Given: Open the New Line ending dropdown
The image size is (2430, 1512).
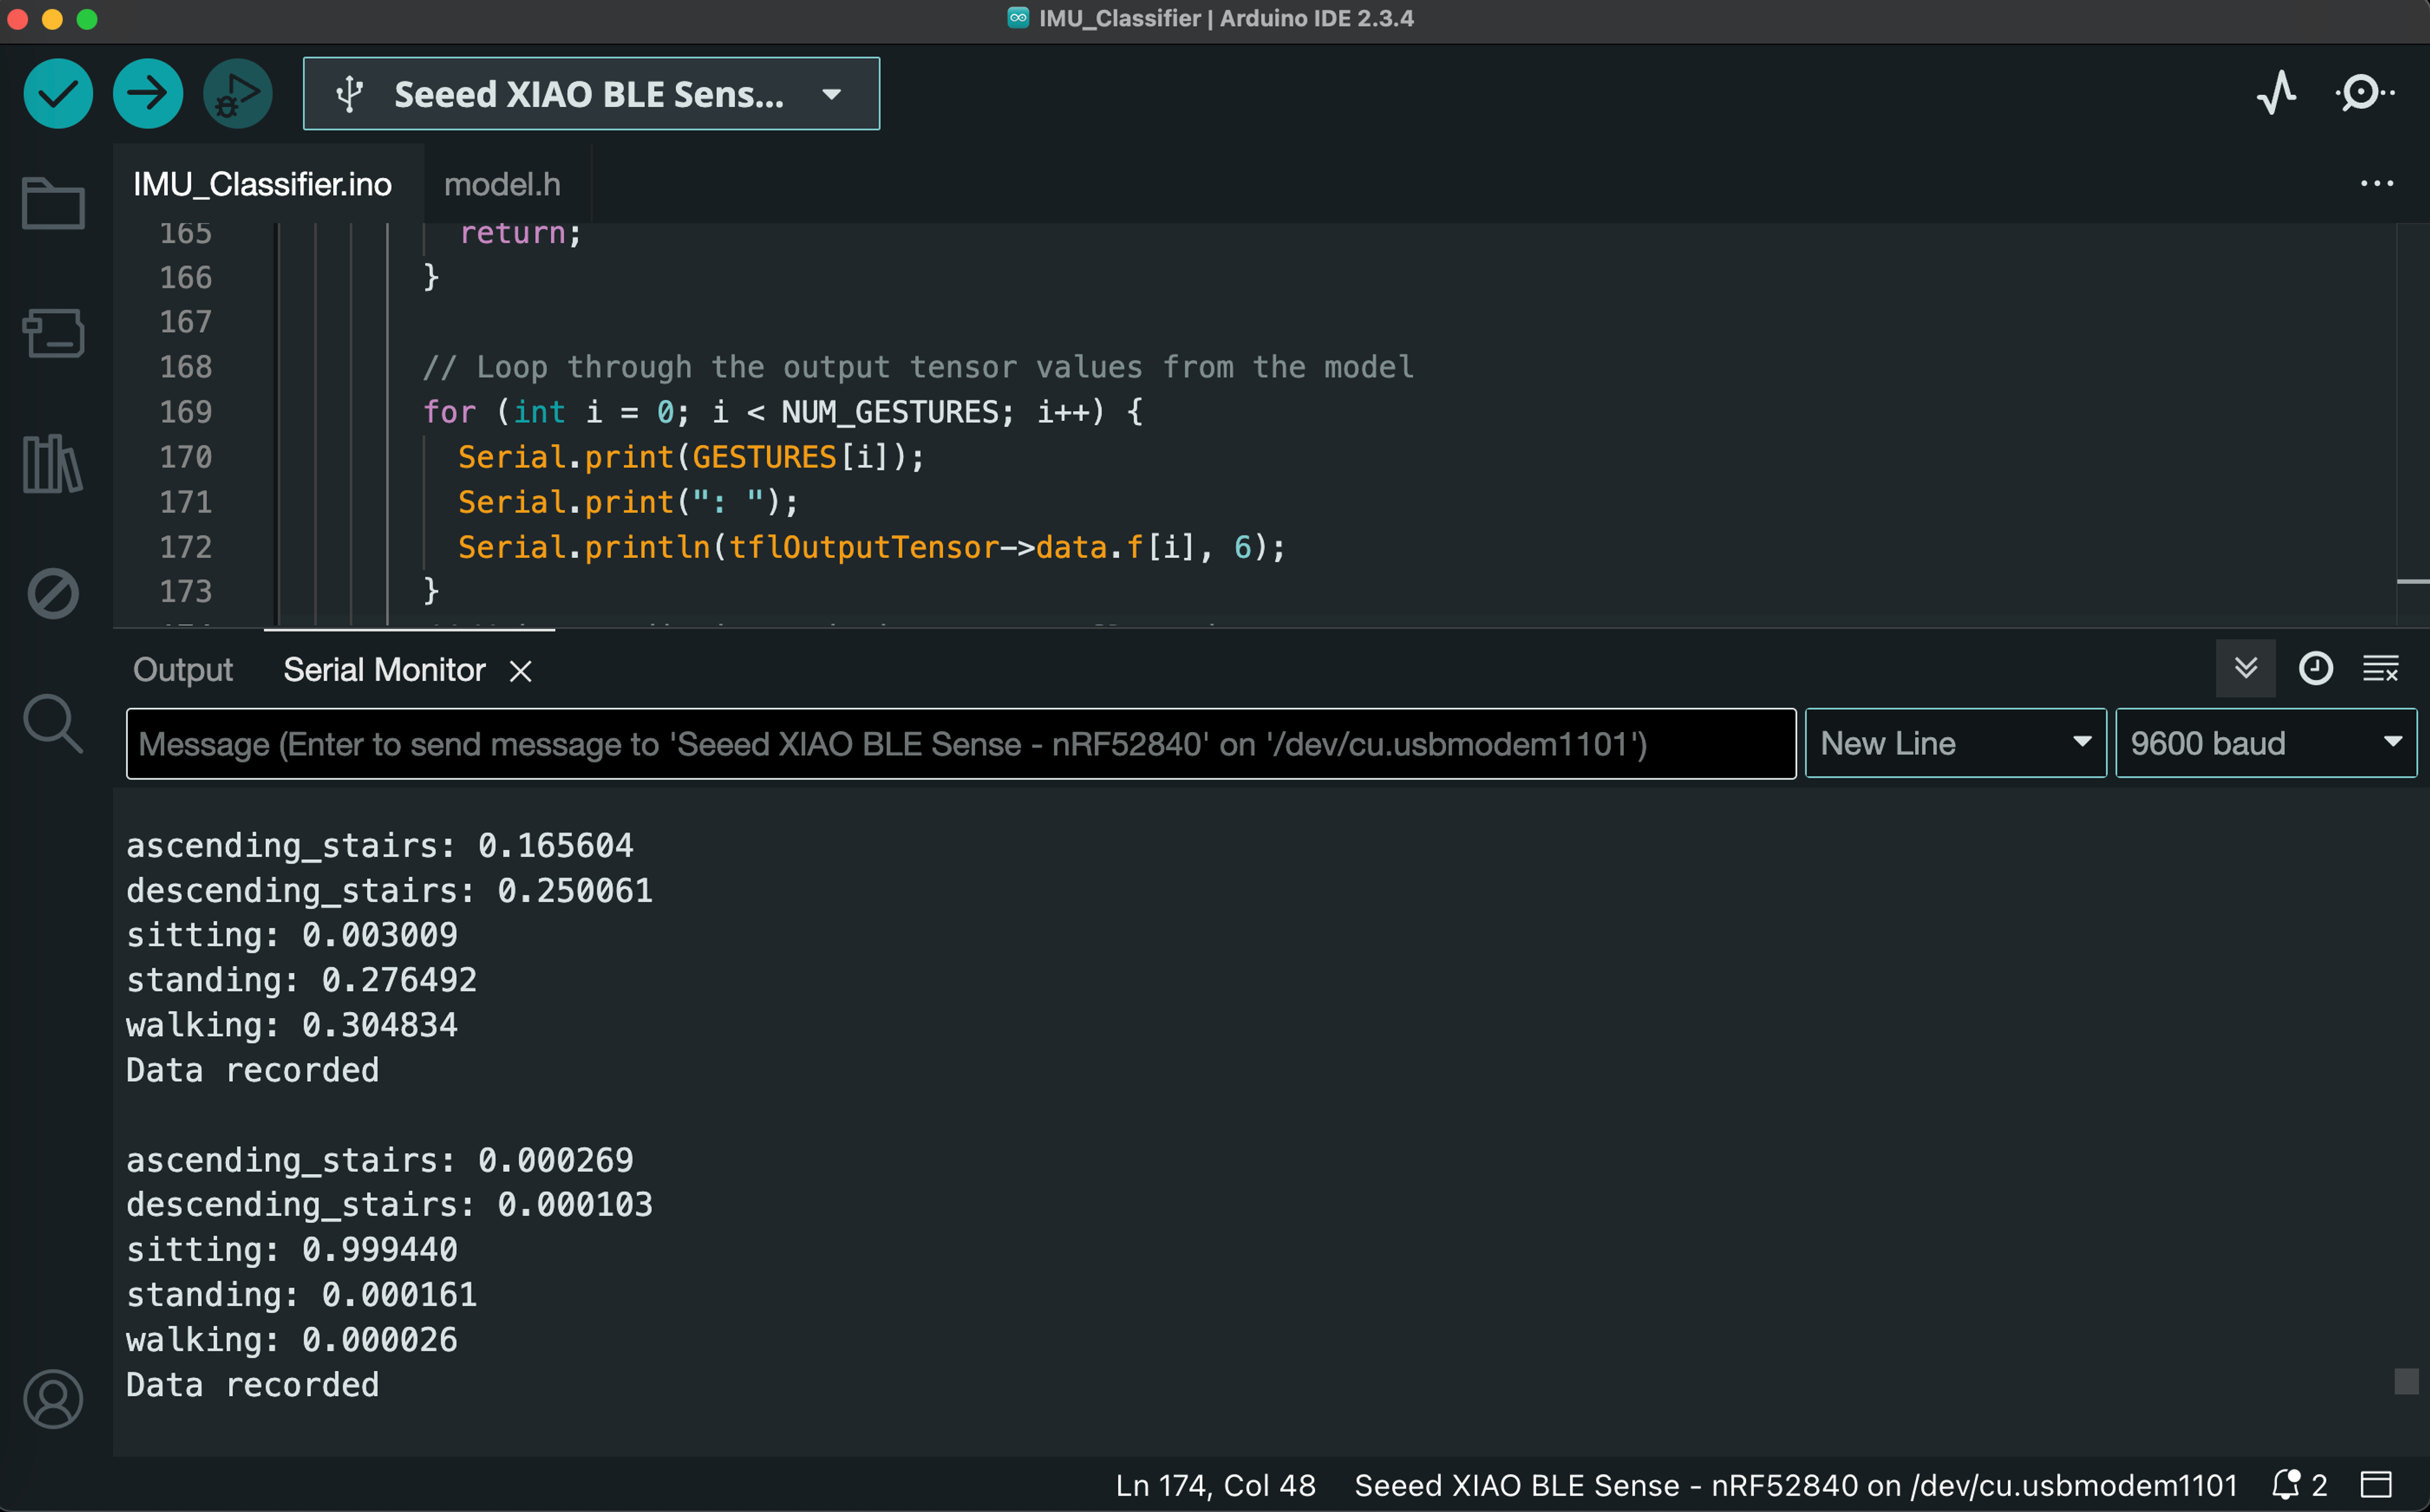Looking at the screenshot, I should pos(1955,743).
